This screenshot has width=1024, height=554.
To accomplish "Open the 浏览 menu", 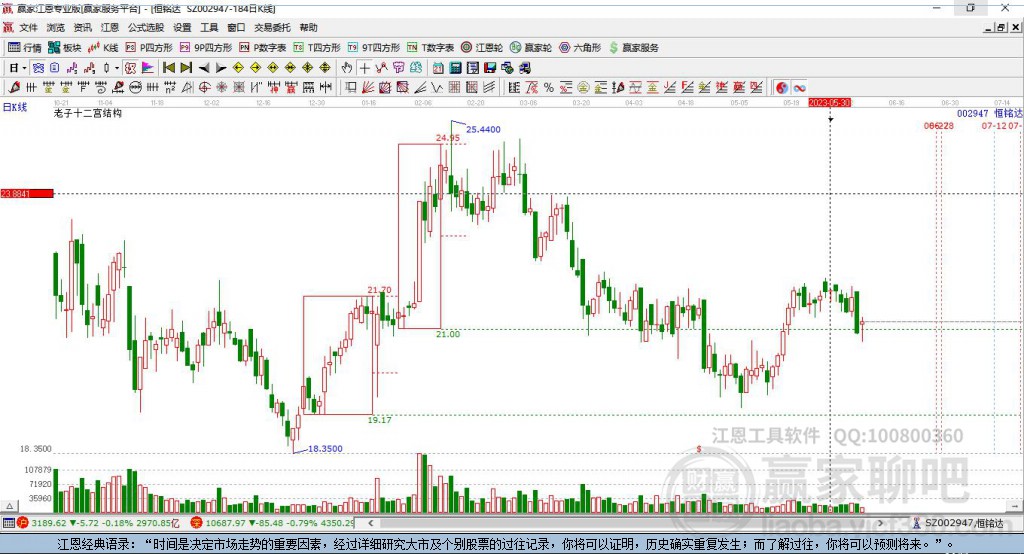I will 56,27.
